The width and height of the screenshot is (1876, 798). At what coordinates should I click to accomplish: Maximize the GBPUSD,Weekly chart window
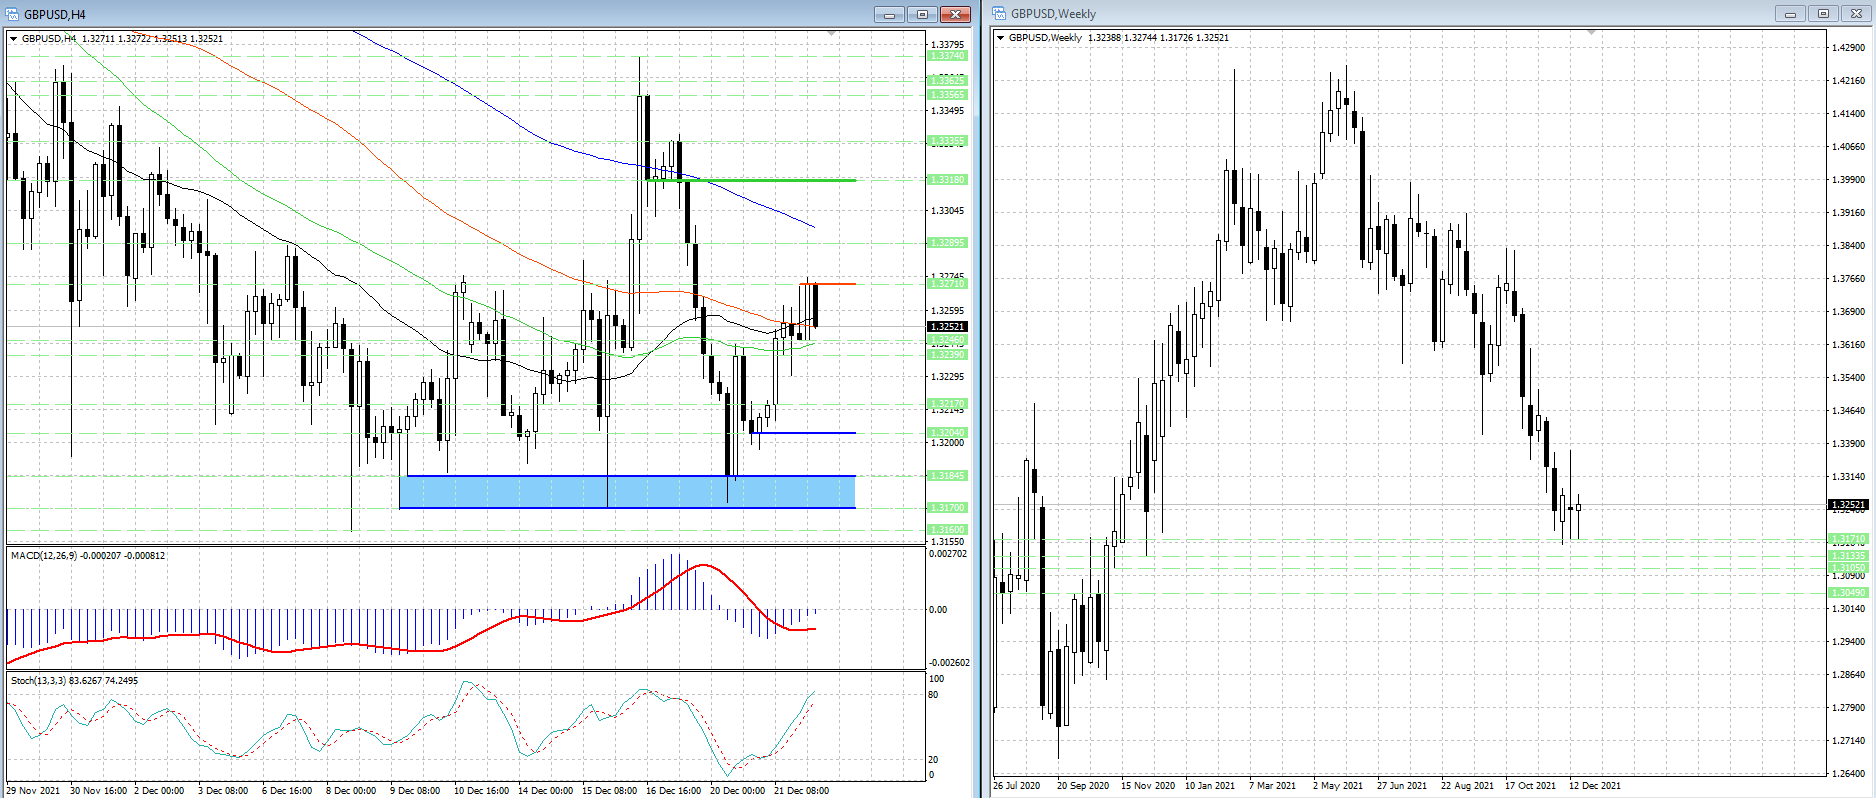click(1823, 14)
